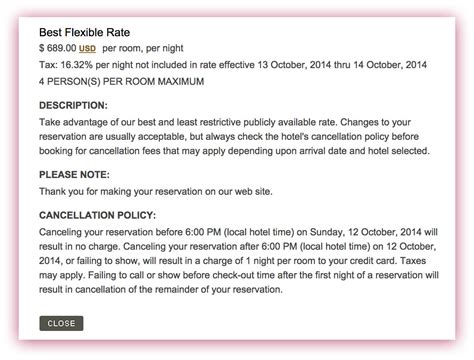
Task: Click the 16.32% tax percentage
Action: (x=77, y=65)
